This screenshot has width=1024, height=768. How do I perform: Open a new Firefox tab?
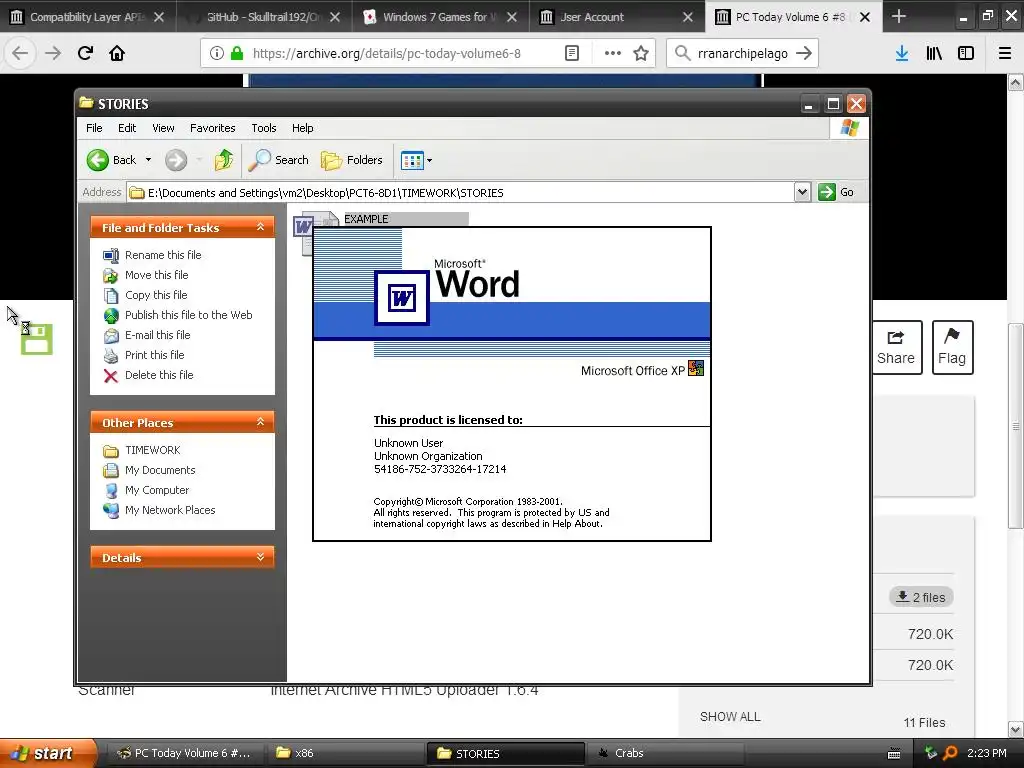coord(899,16)
